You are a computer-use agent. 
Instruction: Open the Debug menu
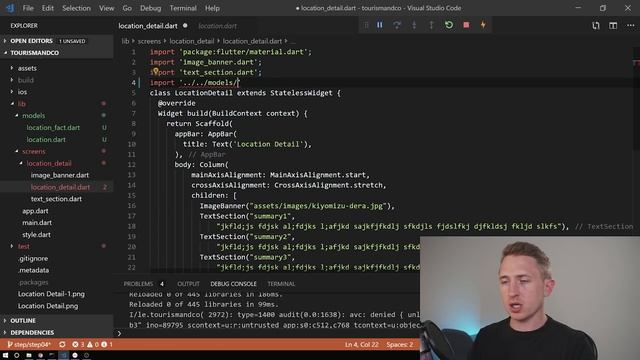[151, 8]
